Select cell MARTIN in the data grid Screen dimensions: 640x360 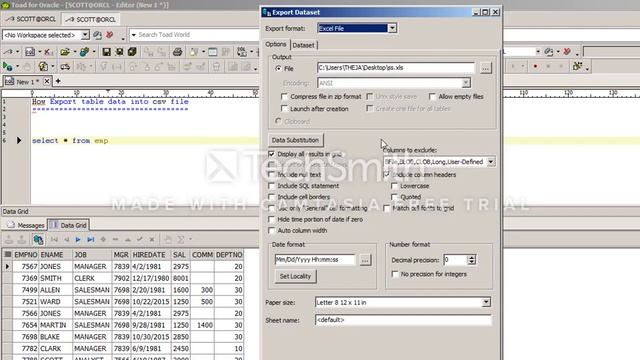click(x=55, y=325)
